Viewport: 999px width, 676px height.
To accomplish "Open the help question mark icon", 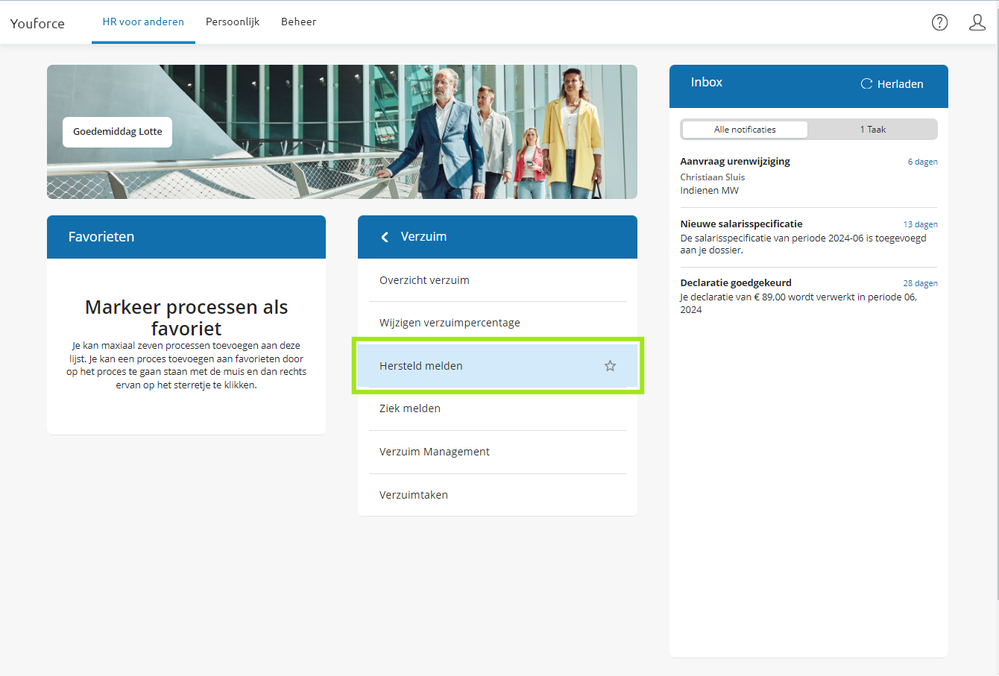I will tap(939, 23).
